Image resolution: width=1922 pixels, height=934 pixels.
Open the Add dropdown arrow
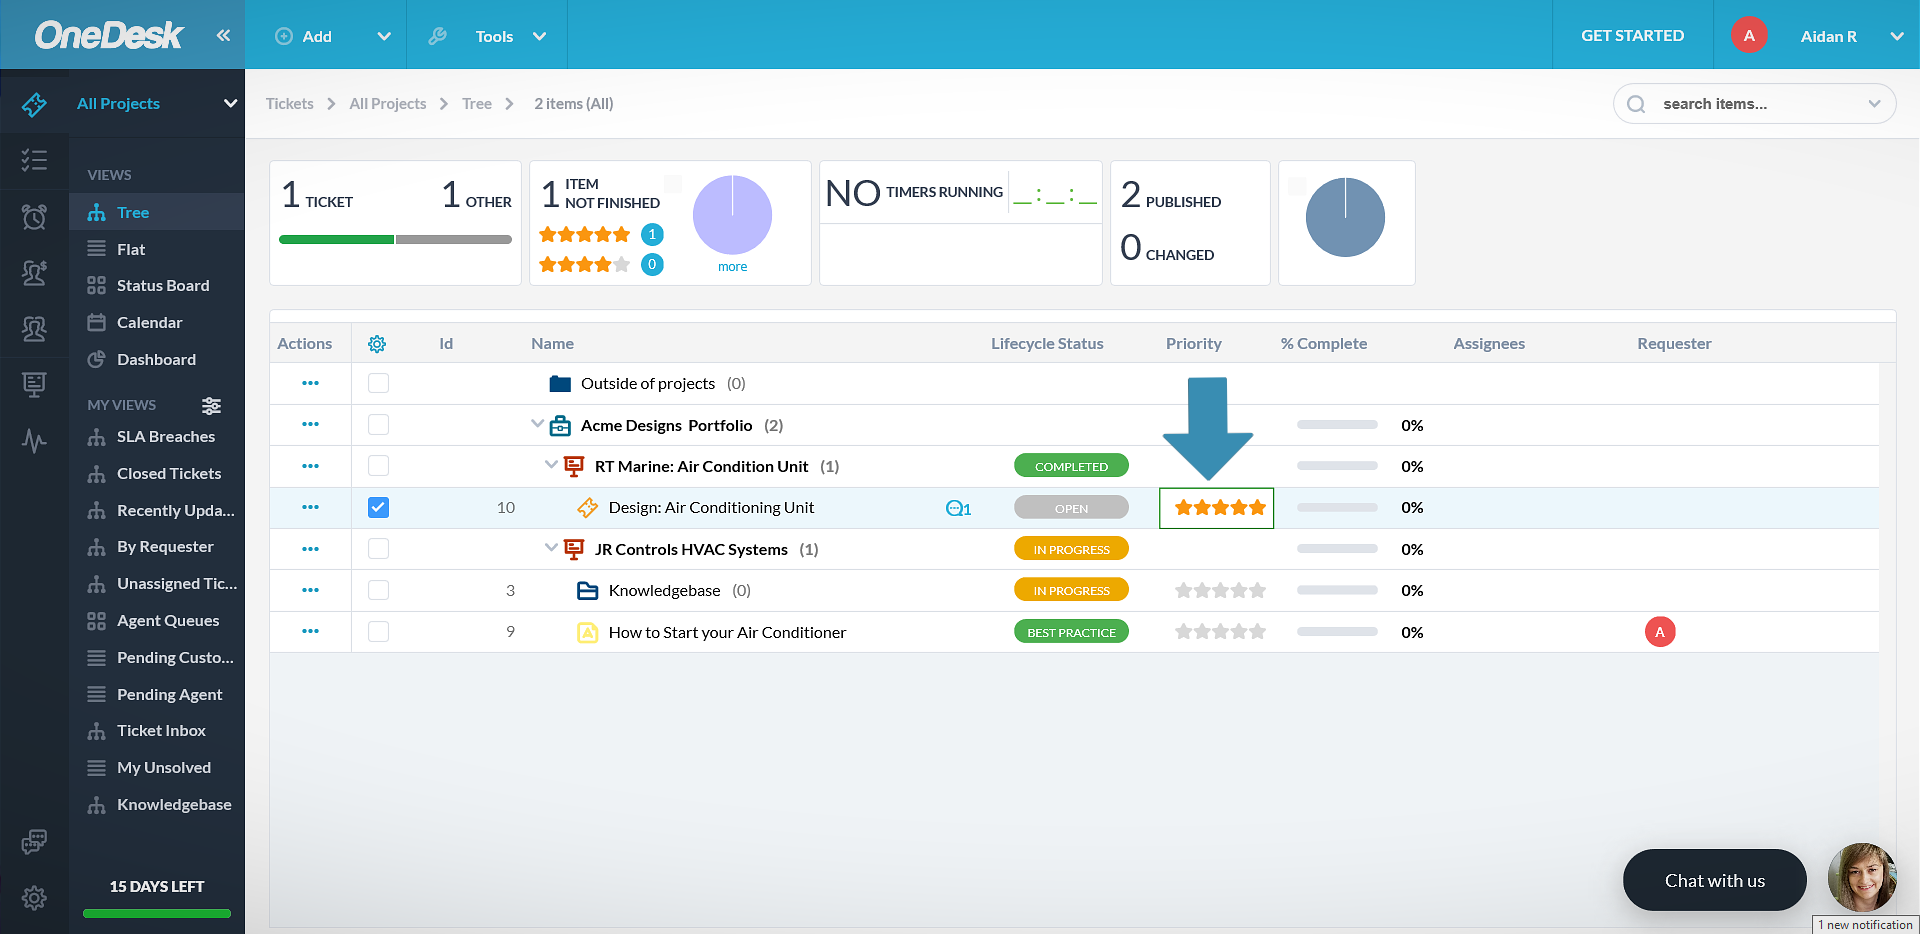pyautogui.click(x=384, y=36)
